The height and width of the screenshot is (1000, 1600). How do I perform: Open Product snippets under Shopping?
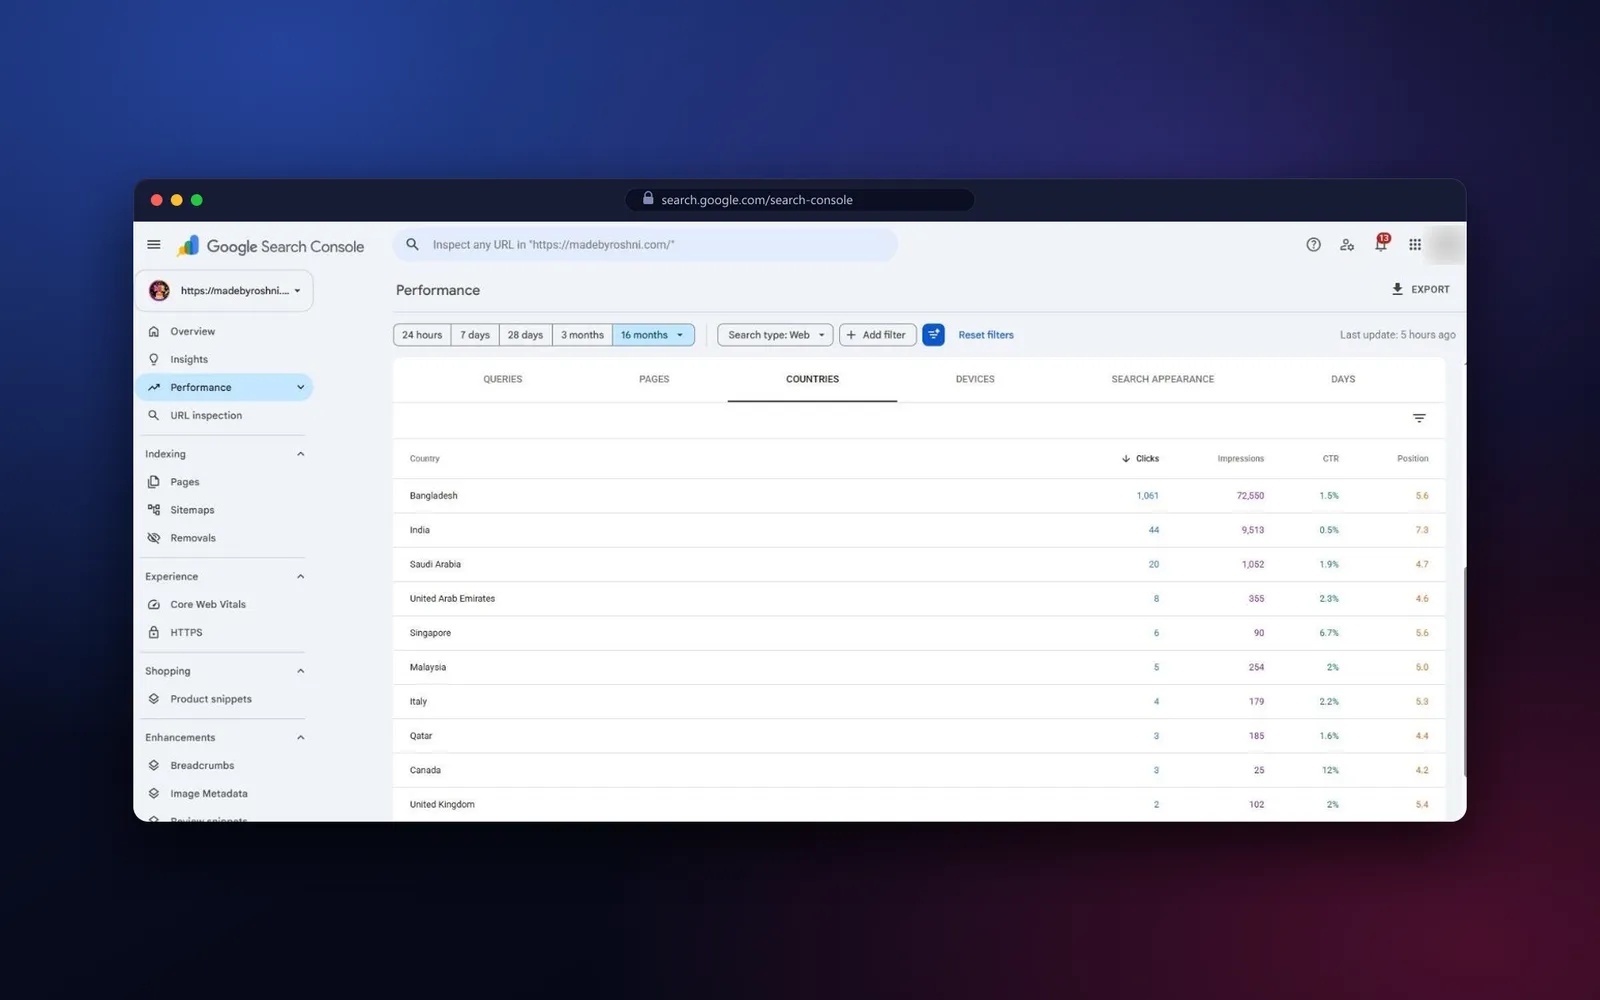coord(211,699)
